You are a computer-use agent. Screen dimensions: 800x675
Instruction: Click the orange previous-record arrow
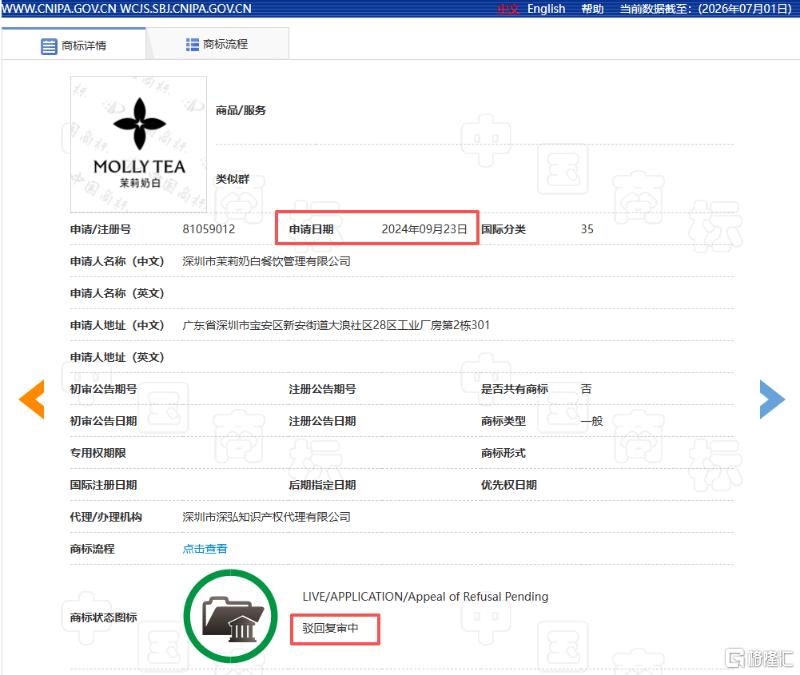click(x=32, y=399)
